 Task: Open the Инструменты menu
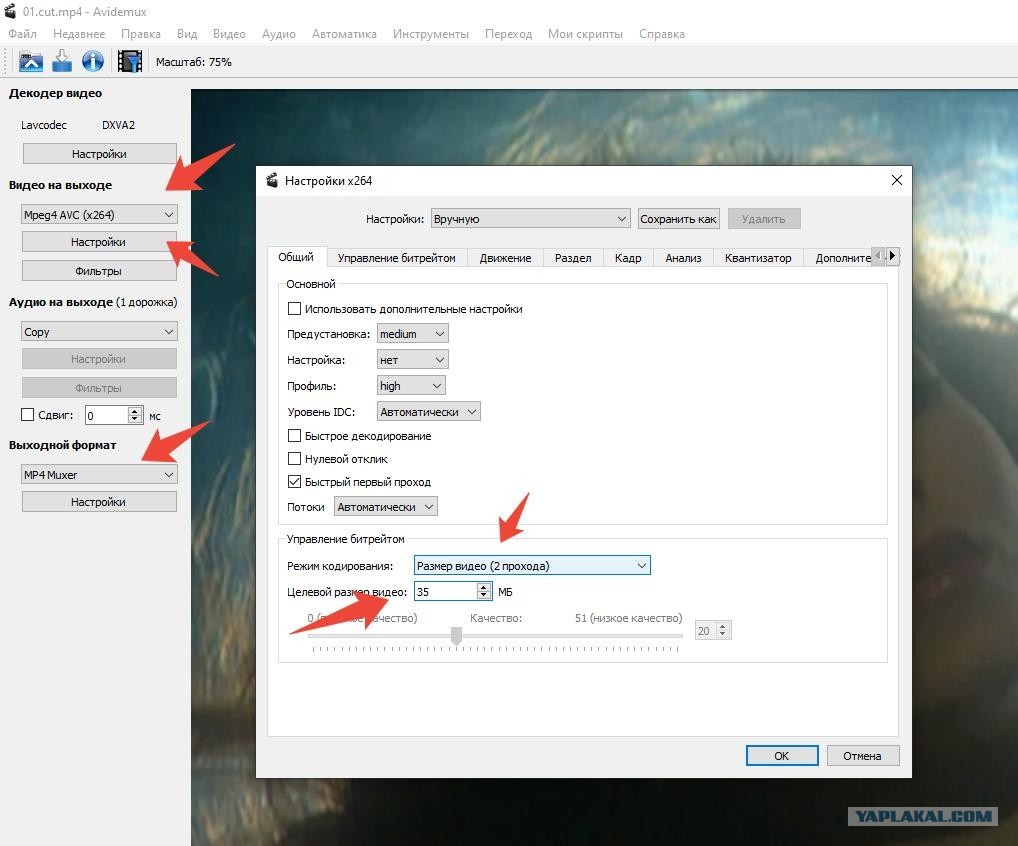(430, 34)
